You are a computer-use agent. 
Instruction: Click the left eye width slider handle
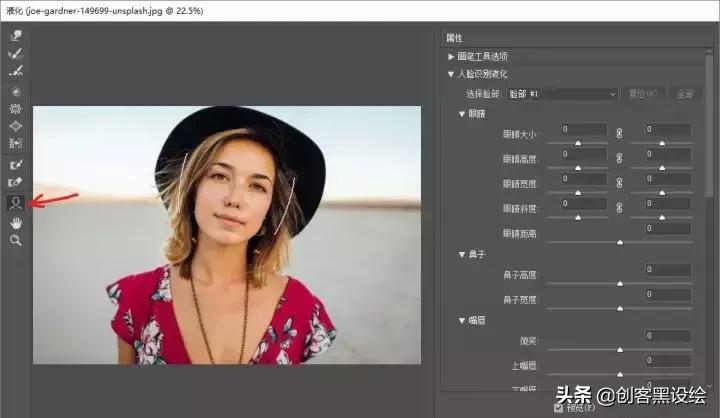click(578, 193)
